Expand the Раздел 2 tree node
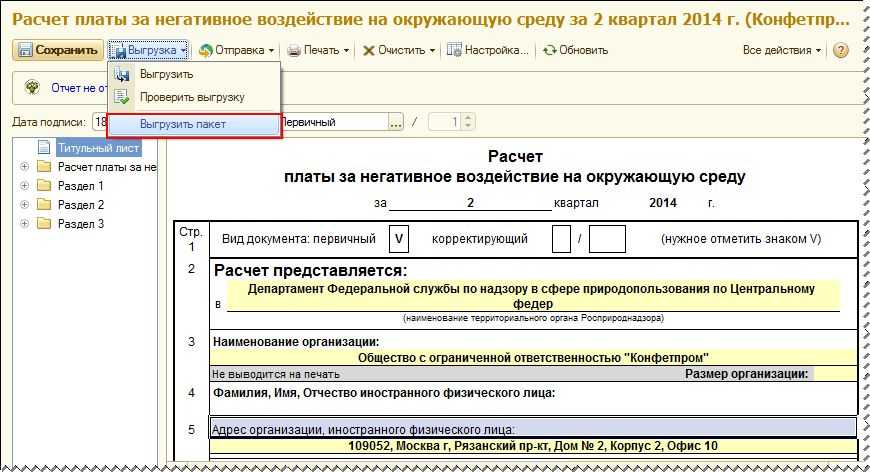 coord(24,205)
